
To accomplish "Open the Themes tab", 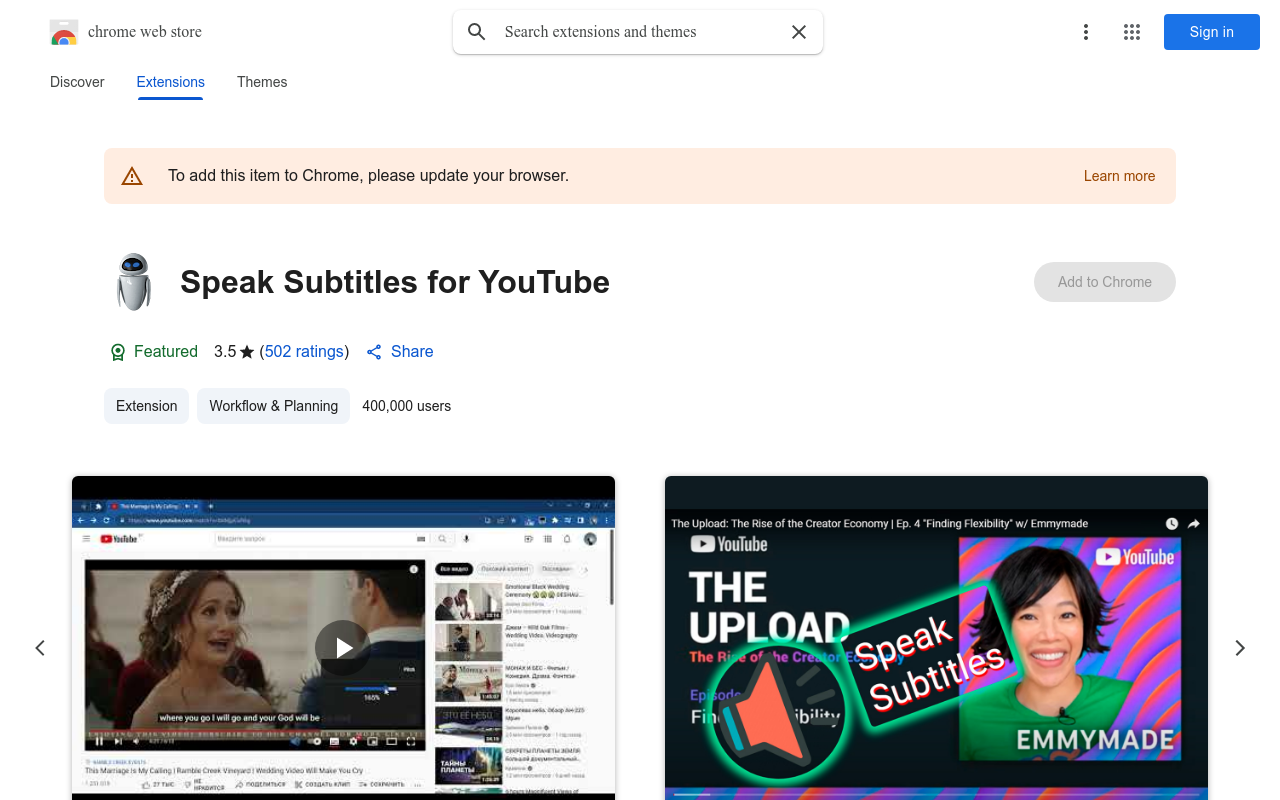I will coord(262,82).
